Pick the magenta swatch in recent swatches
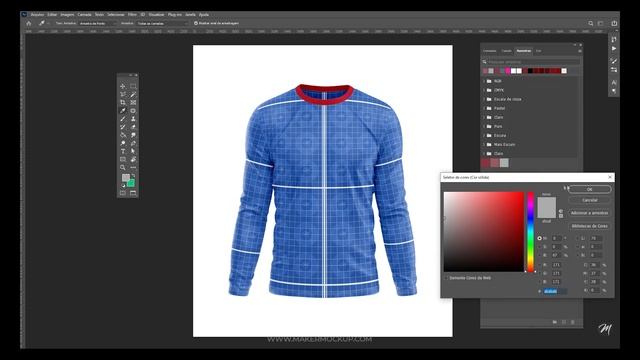 [508, 71]
